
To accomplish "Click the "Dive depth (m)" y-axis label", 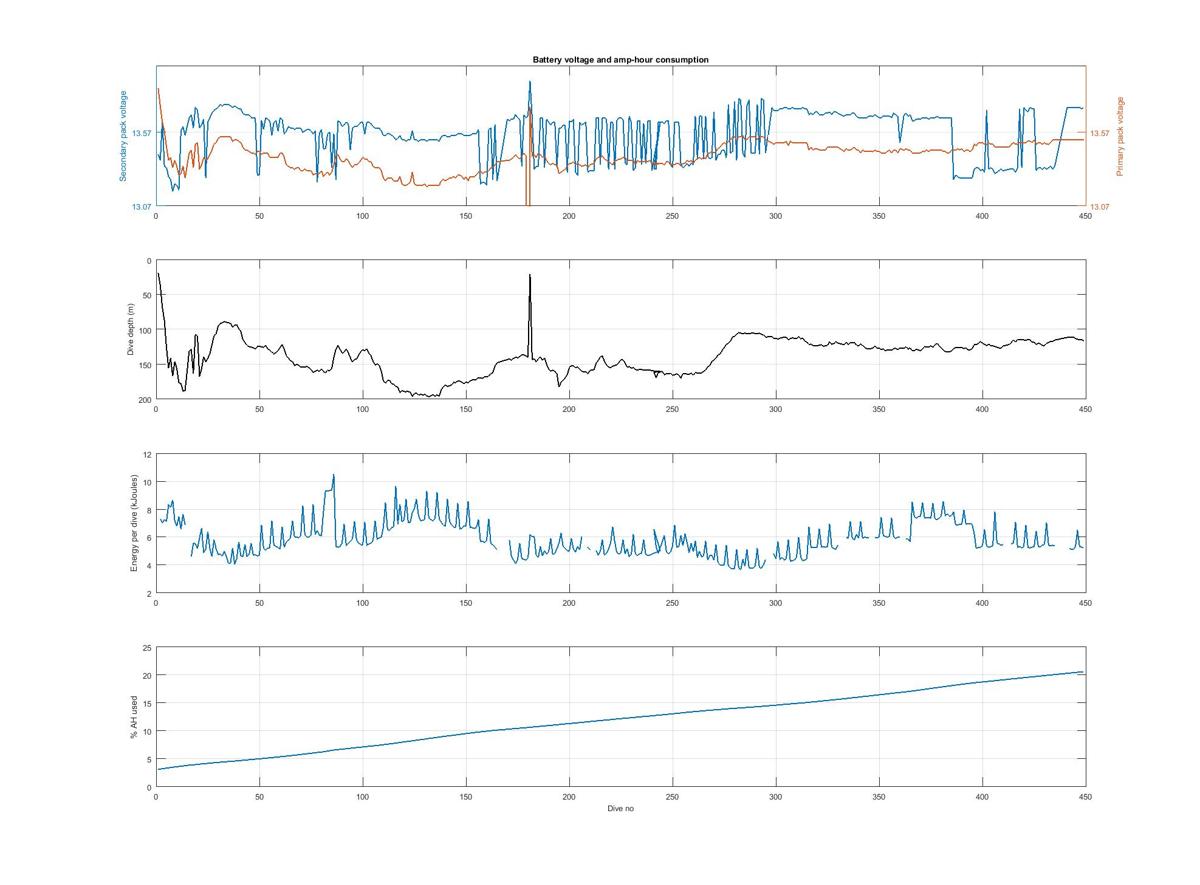I will pyautogui.click(x=131, y=330).
